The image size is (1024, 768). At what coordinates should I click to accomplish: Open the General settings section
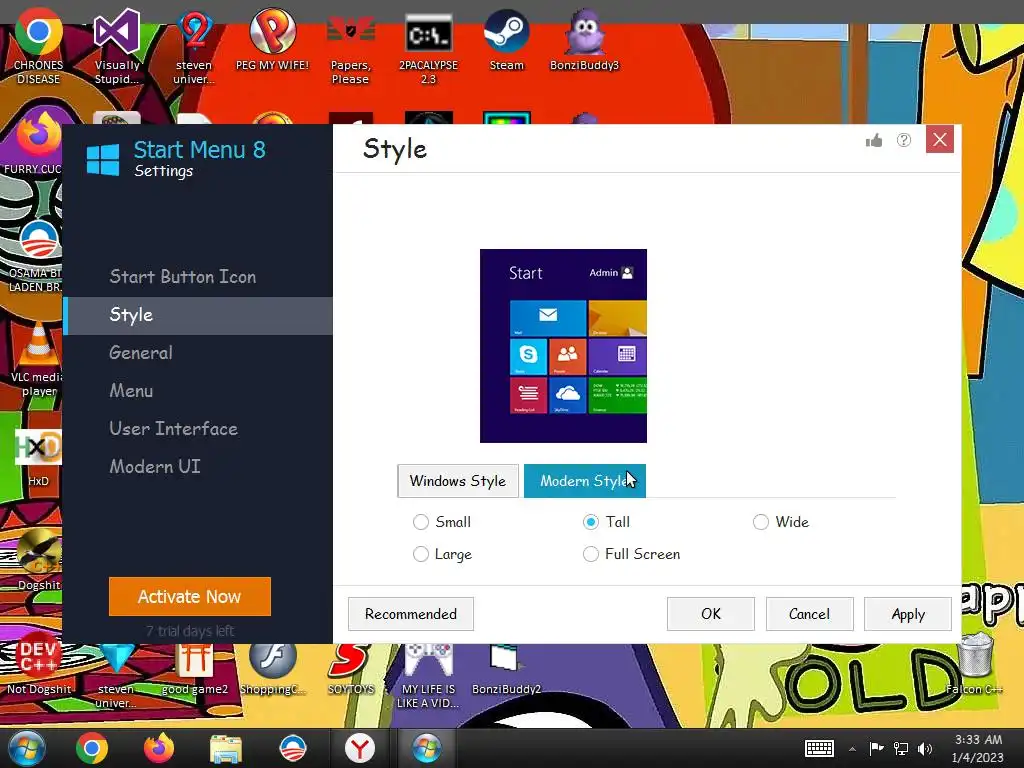[x=141, y=353]
